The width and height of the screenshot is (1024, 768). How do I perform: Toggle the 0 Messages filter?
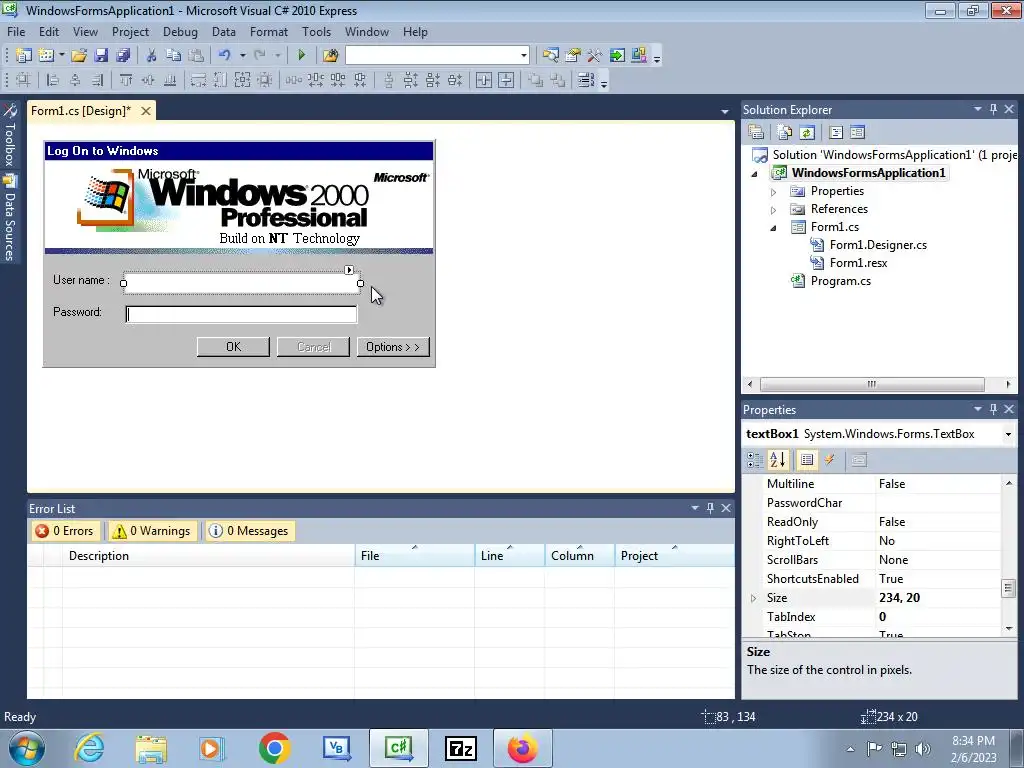(249, 531)
